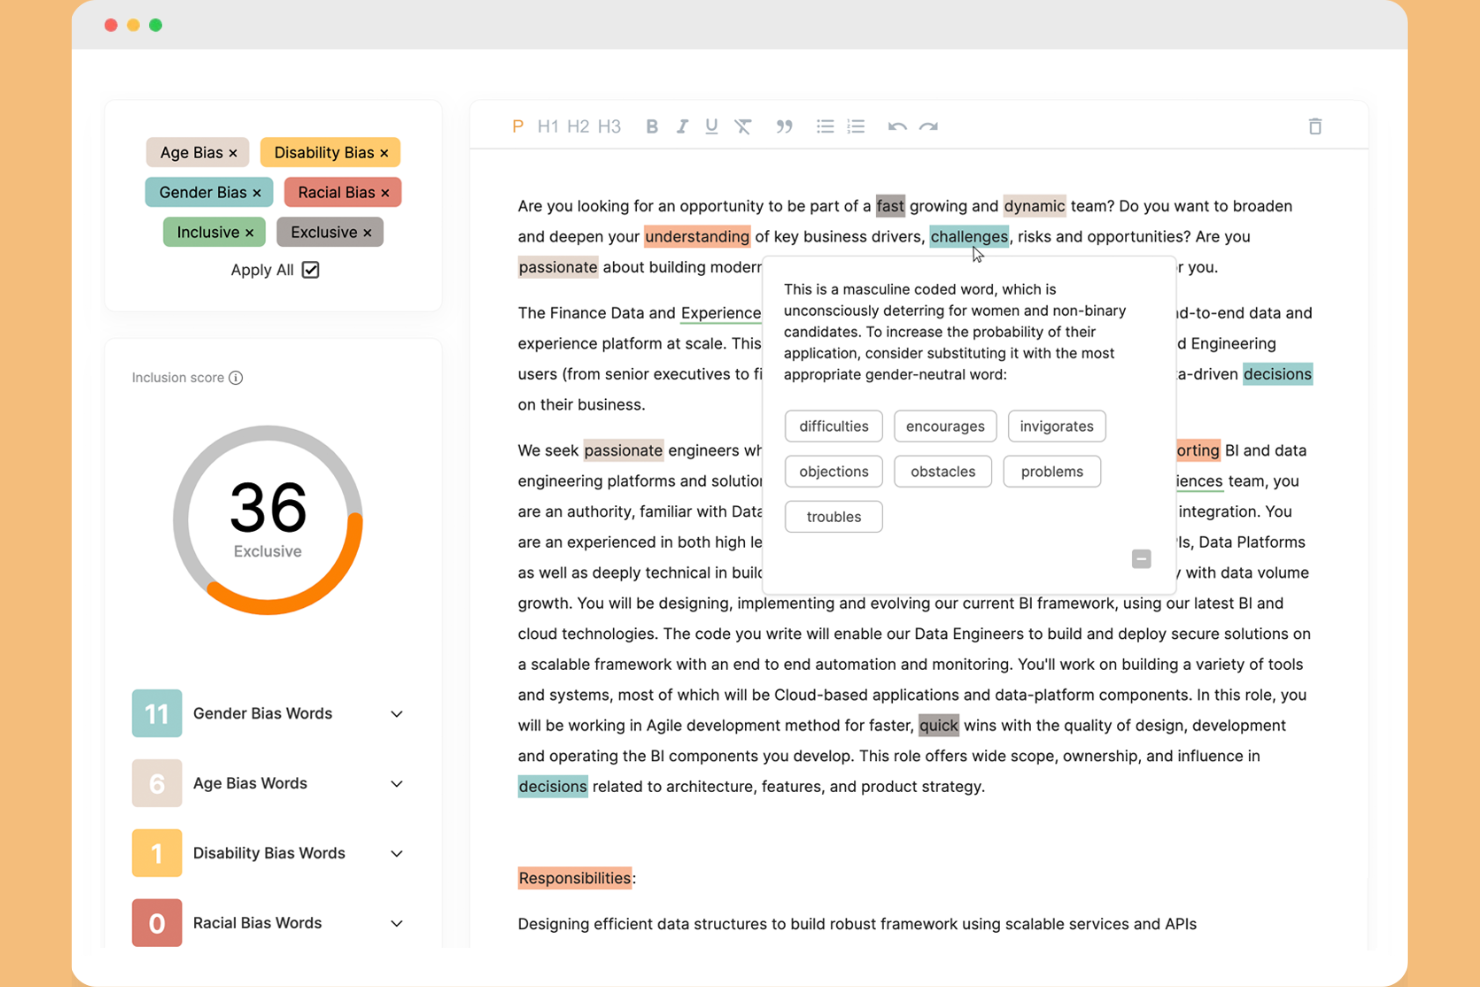Apply Heading 1 format

point(547,126)
